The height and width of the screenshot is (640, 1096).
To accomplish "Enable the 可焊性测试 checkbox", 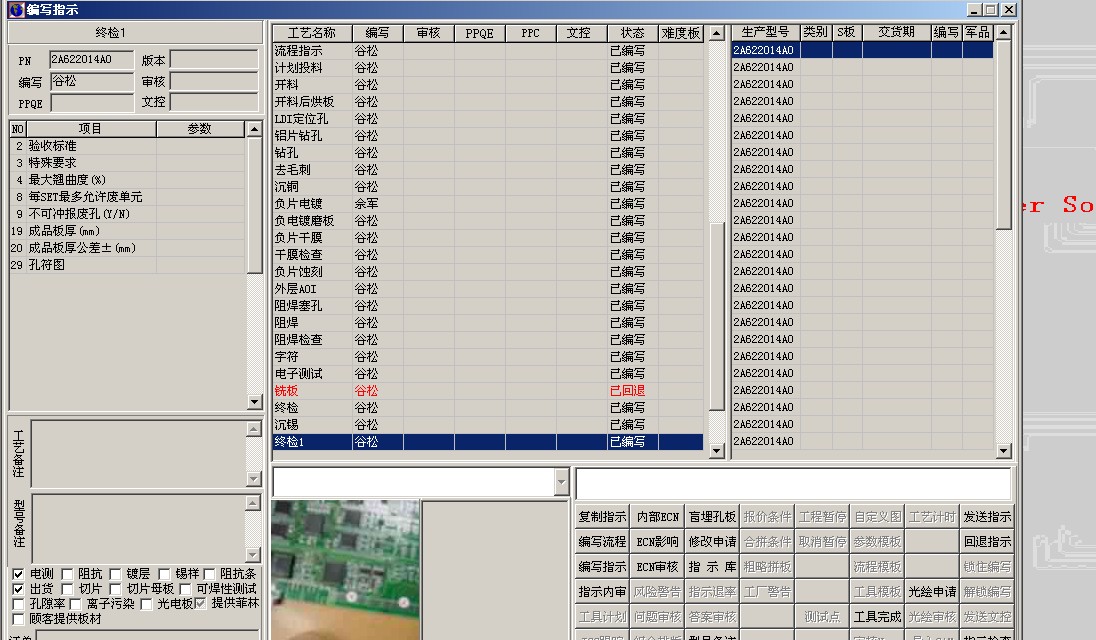I will (185, 589).
